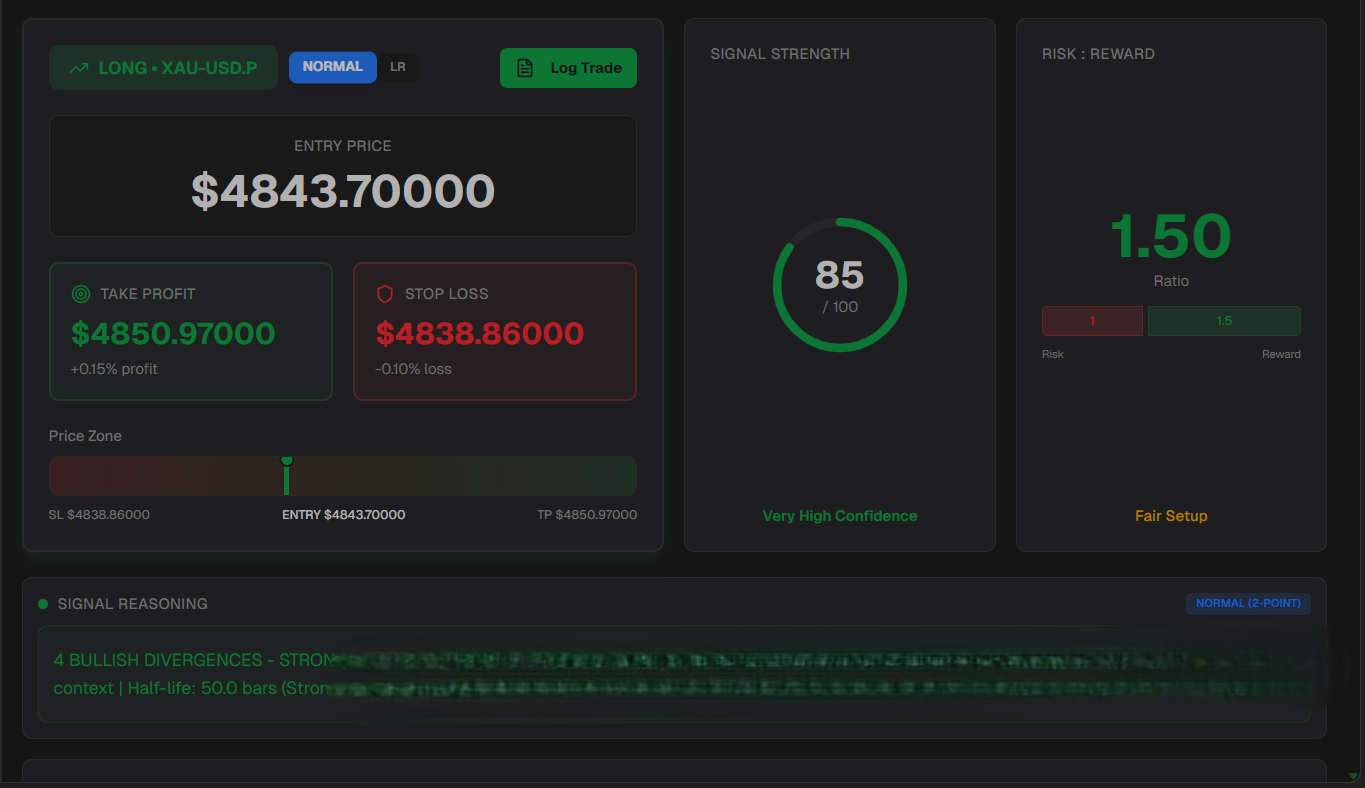The height and width of the screenshot is (788, 1365).
Task: Switch to the LR mode toggle
Action: coord(398,67)
